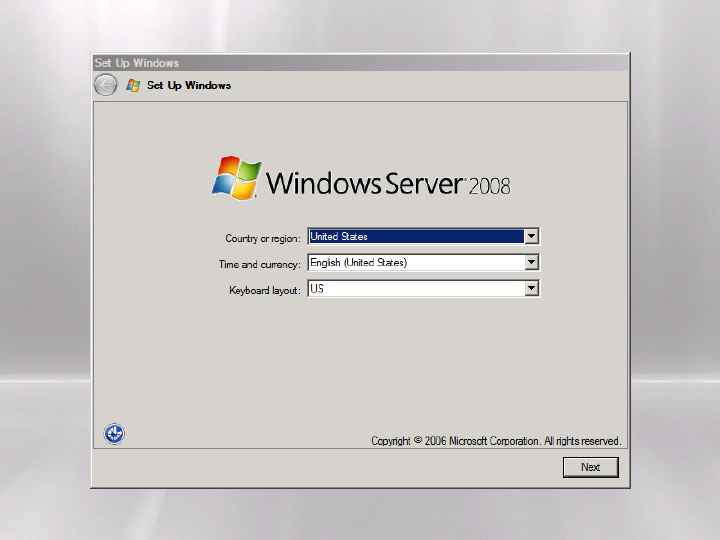Click the Windows Server 2008 logo
720x540 pixels.
[x=361, y=179]
